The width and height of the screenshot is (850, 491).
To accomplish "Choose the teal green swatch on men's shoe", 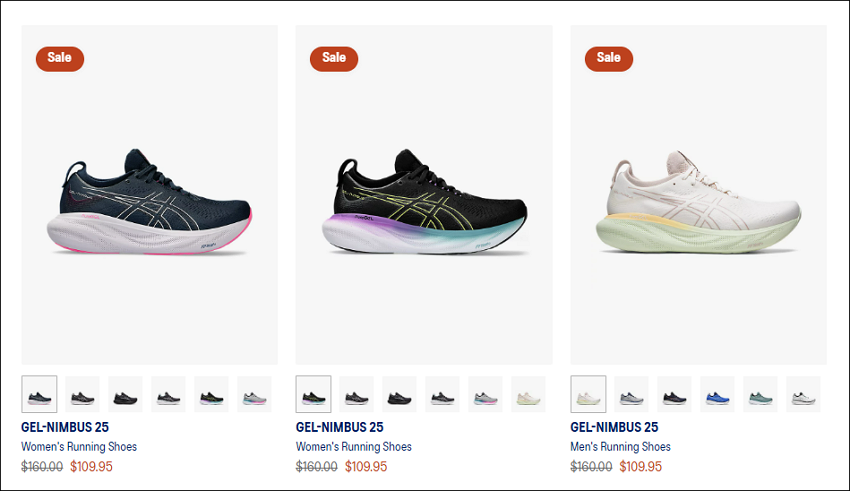I will point(761,394).
